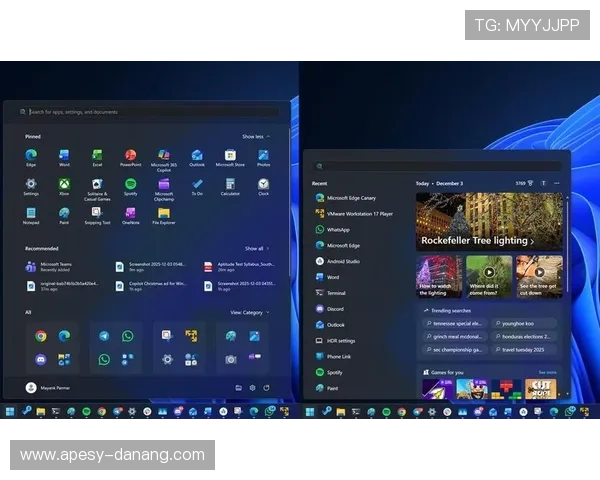
Task: Click the power button in Start menu
Action: coord(266,386)
